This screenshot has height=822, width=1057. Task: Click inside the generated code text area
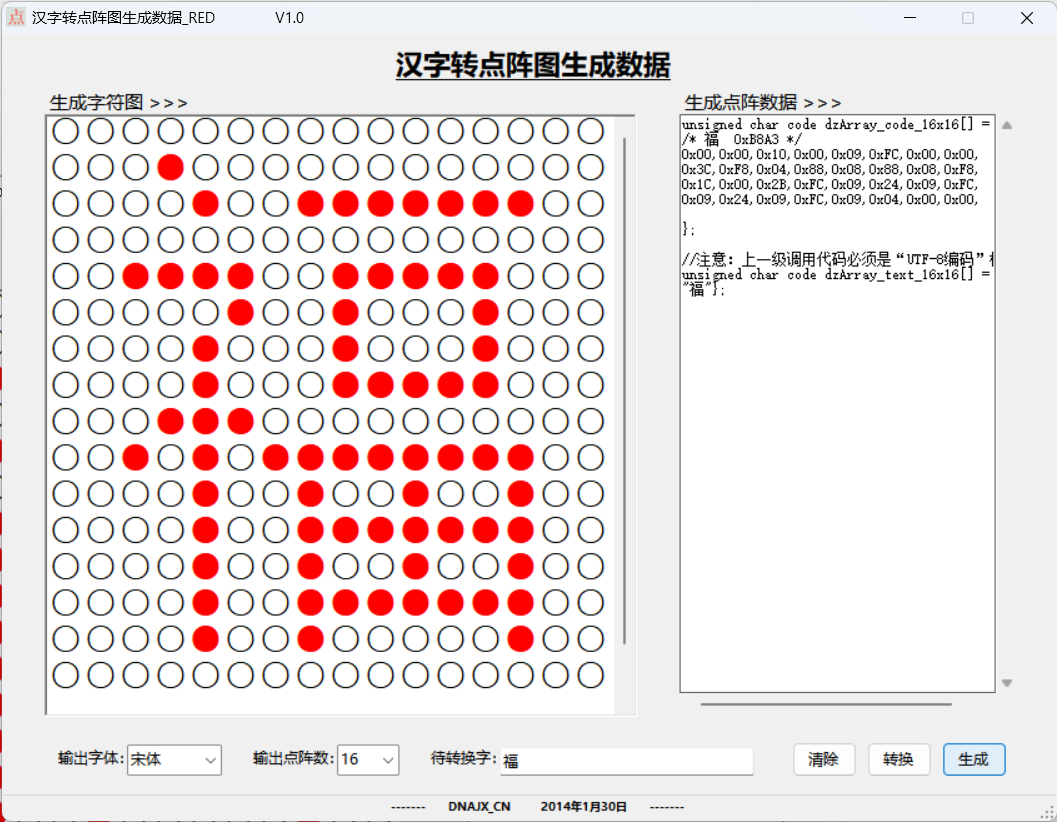837,403
